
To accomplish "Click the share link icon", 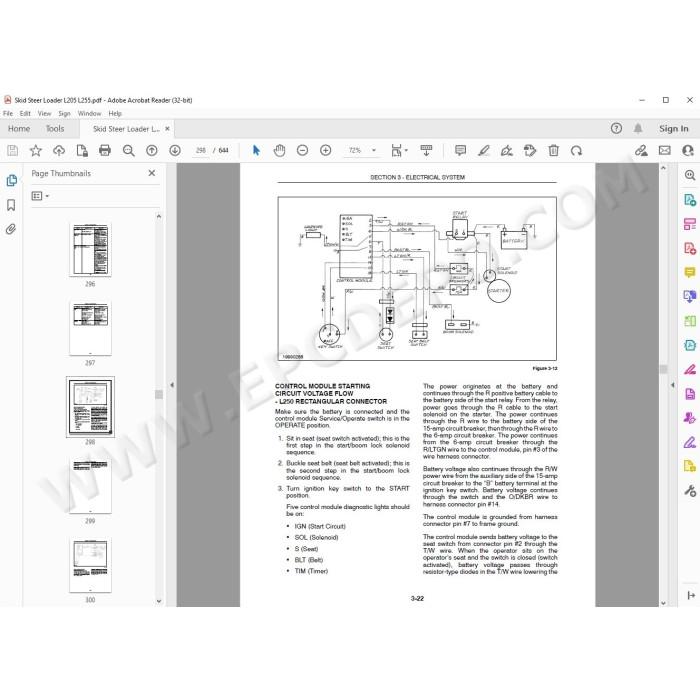I will (x=642, y=150).
